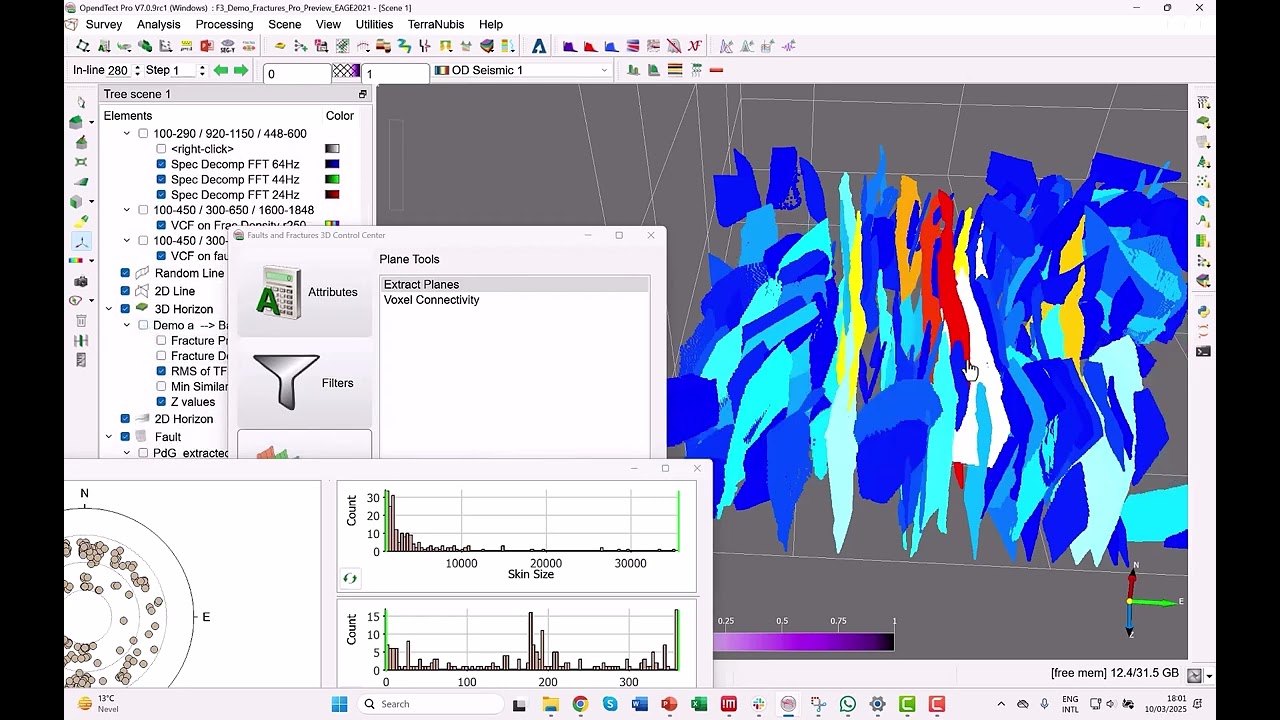
Task: Open the Scene menu
Action: [x=285, y=24]
